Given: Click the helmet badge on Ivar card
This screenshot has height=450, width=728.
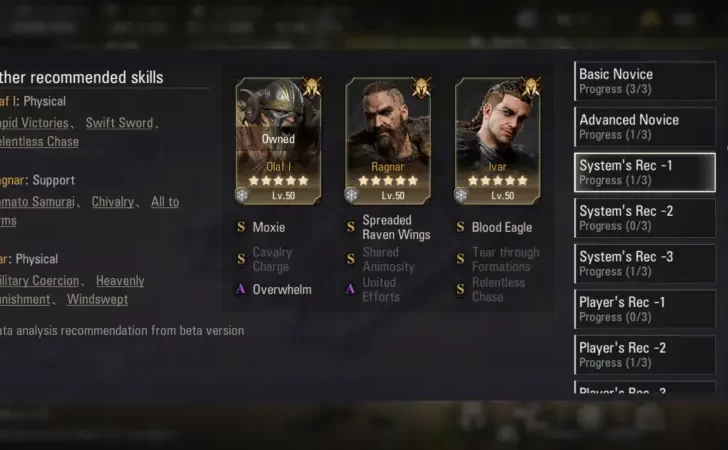Looking at the screenshot, I should (531, 87).
